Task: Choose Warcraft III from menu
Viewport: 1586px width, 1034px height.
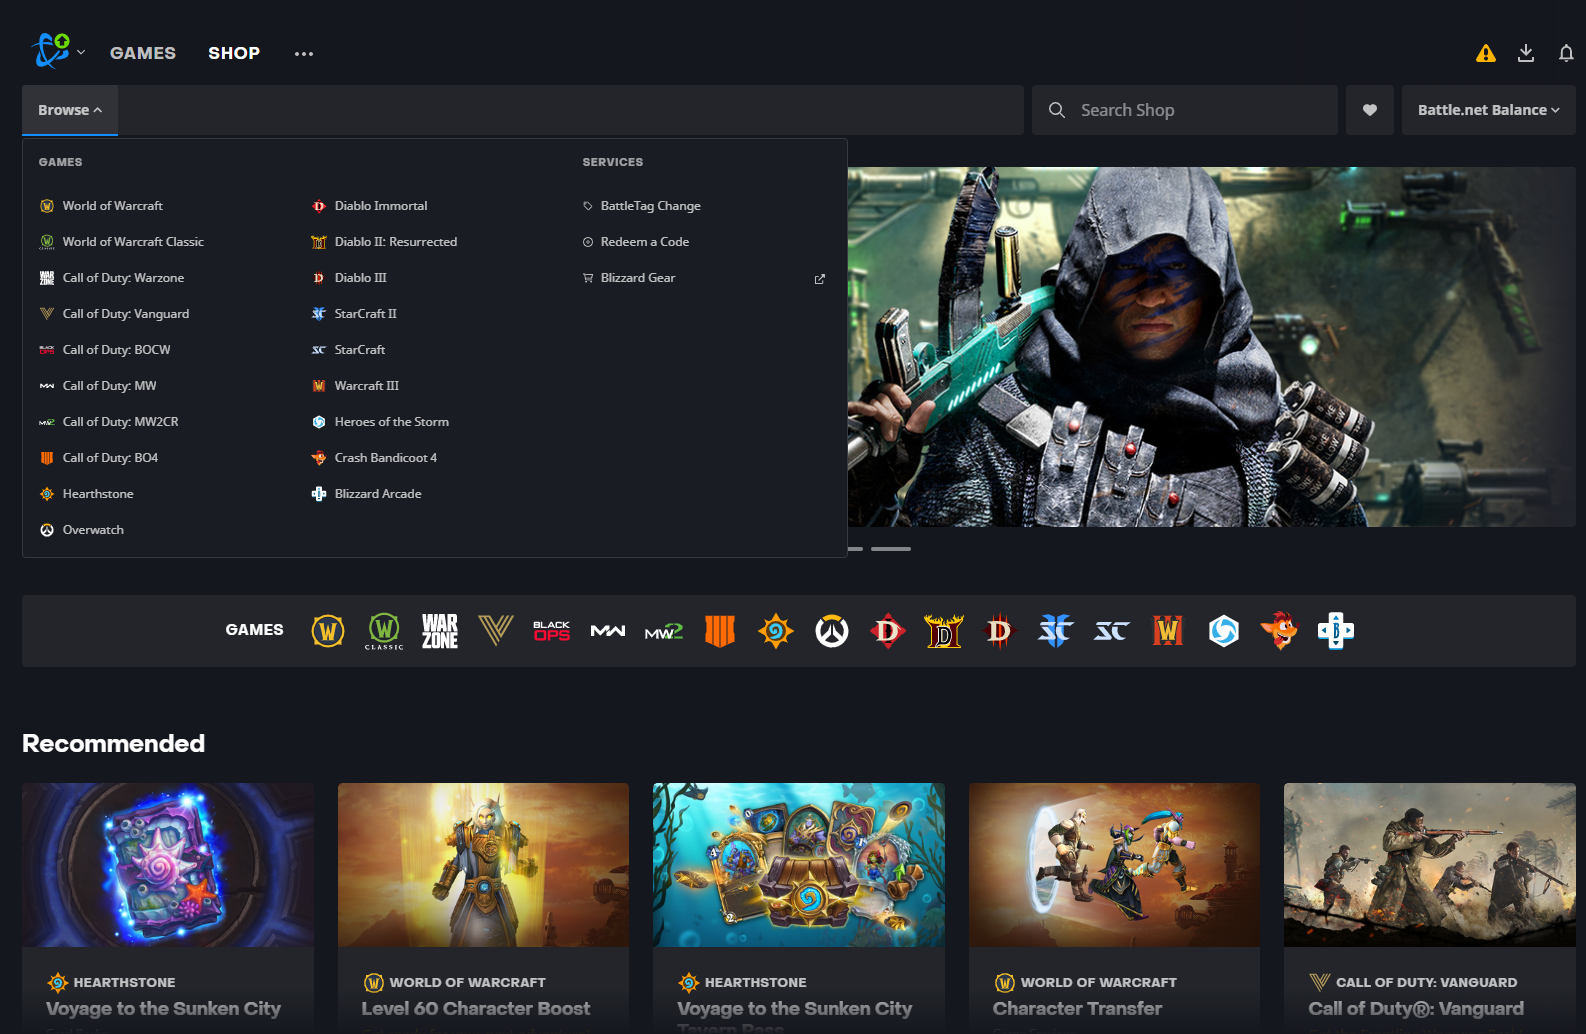Action: point(355,386)
